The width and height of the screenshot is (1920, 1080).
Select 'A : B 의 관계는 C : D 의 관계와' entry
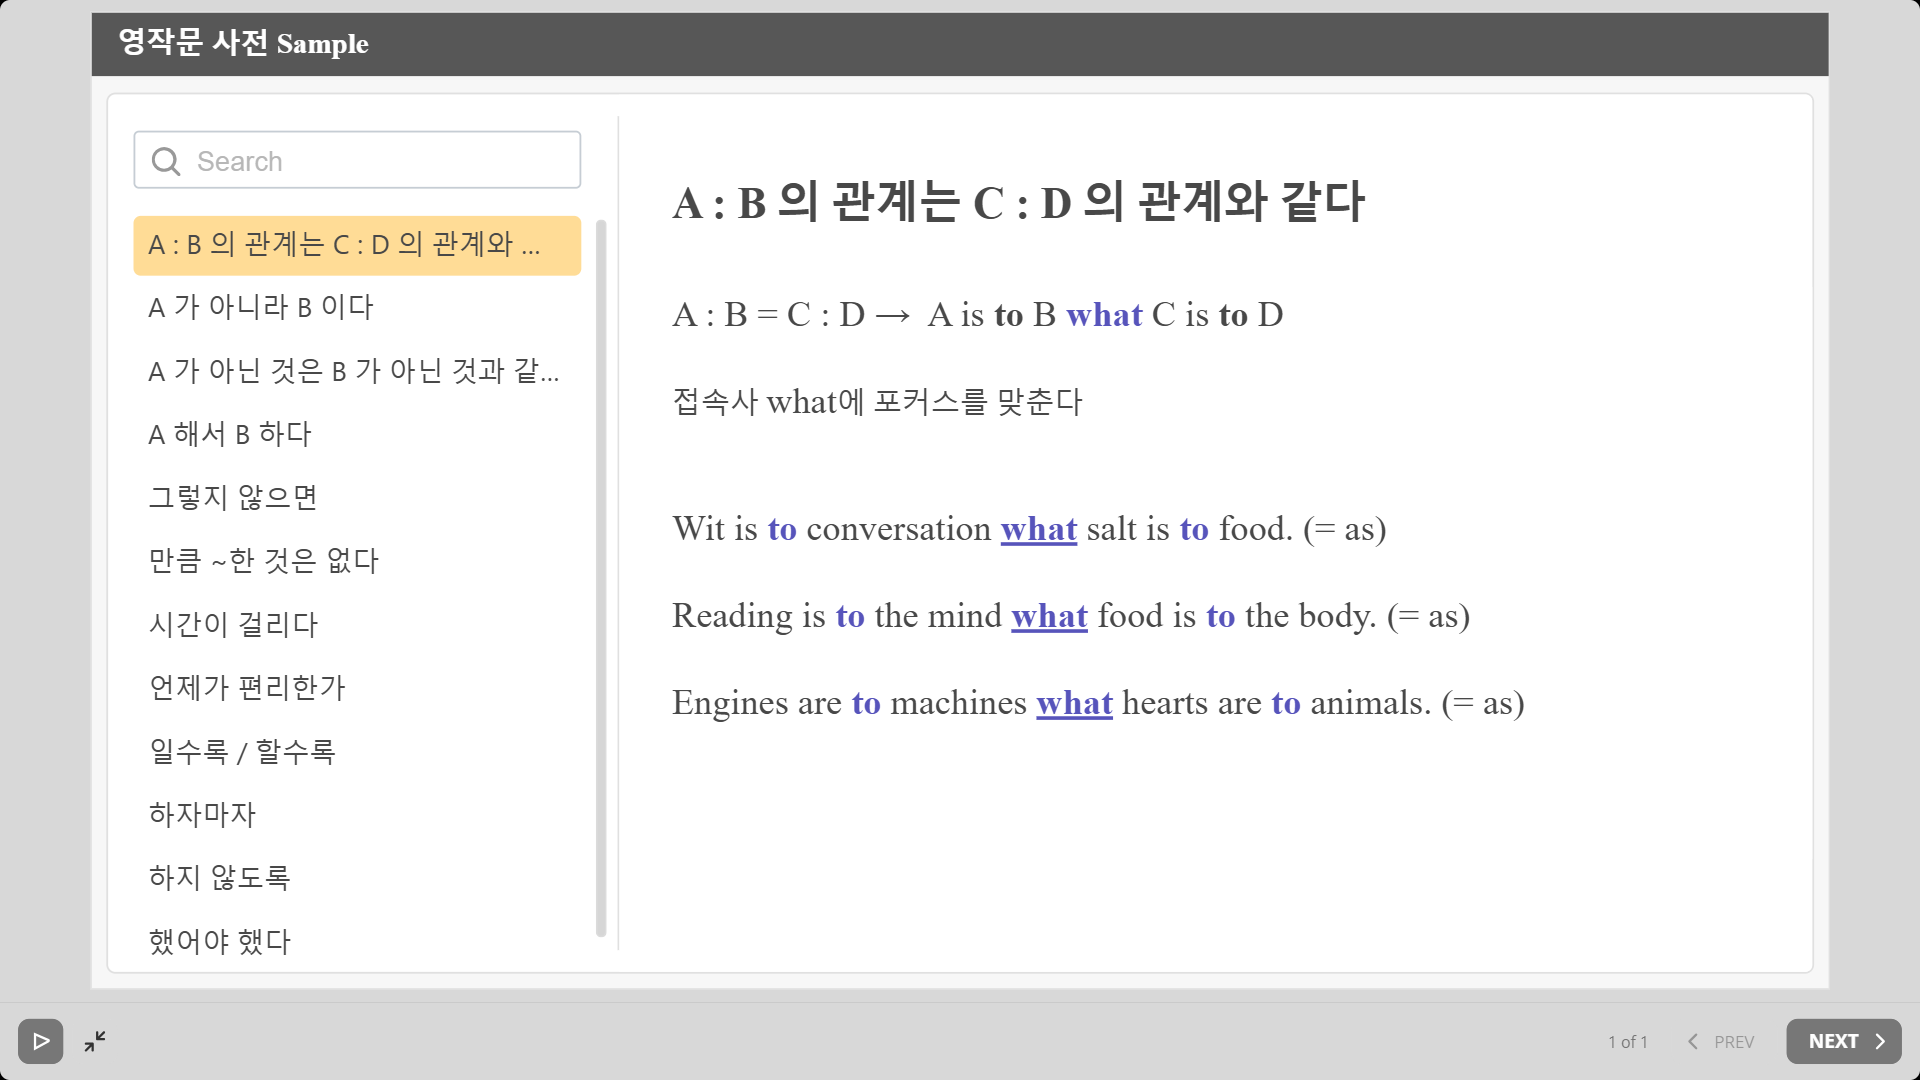coord(357,245)
